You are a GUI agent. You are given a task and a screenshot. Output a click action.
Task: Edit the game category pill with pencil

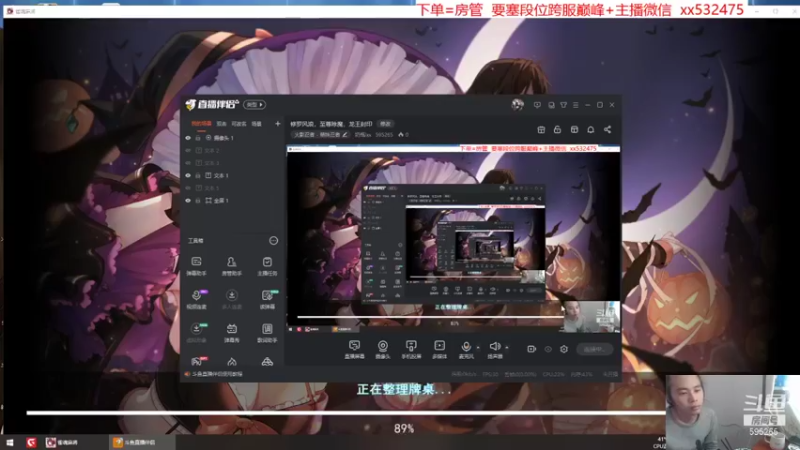pos(320,135)
